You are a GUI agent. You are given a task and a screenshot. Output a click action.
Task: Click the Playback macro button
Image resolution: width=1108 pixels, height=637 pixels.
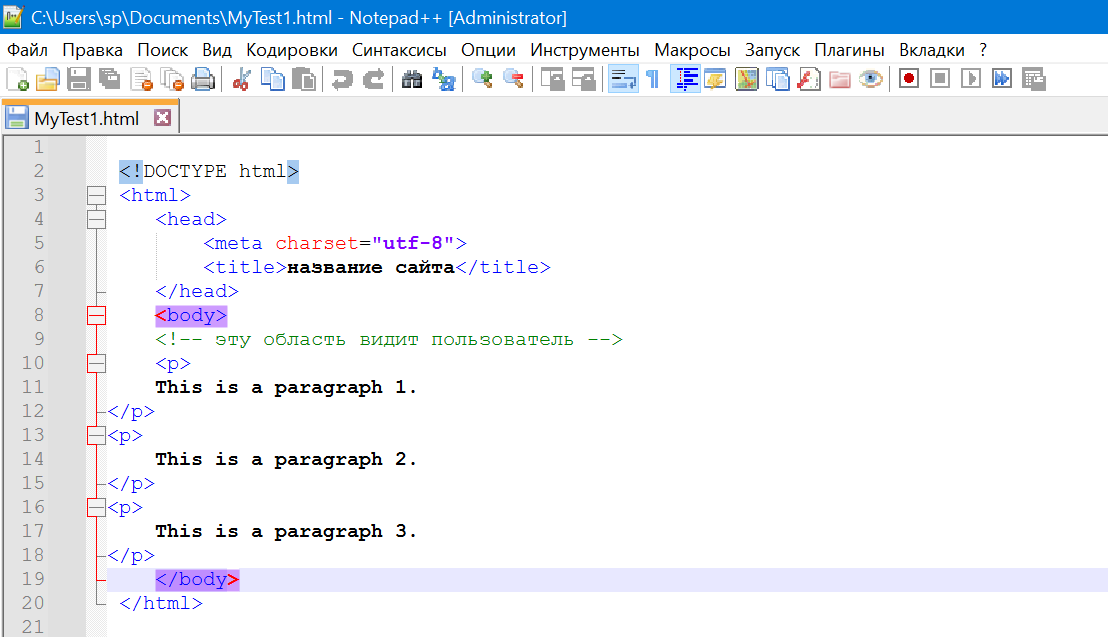pos(971,79)
